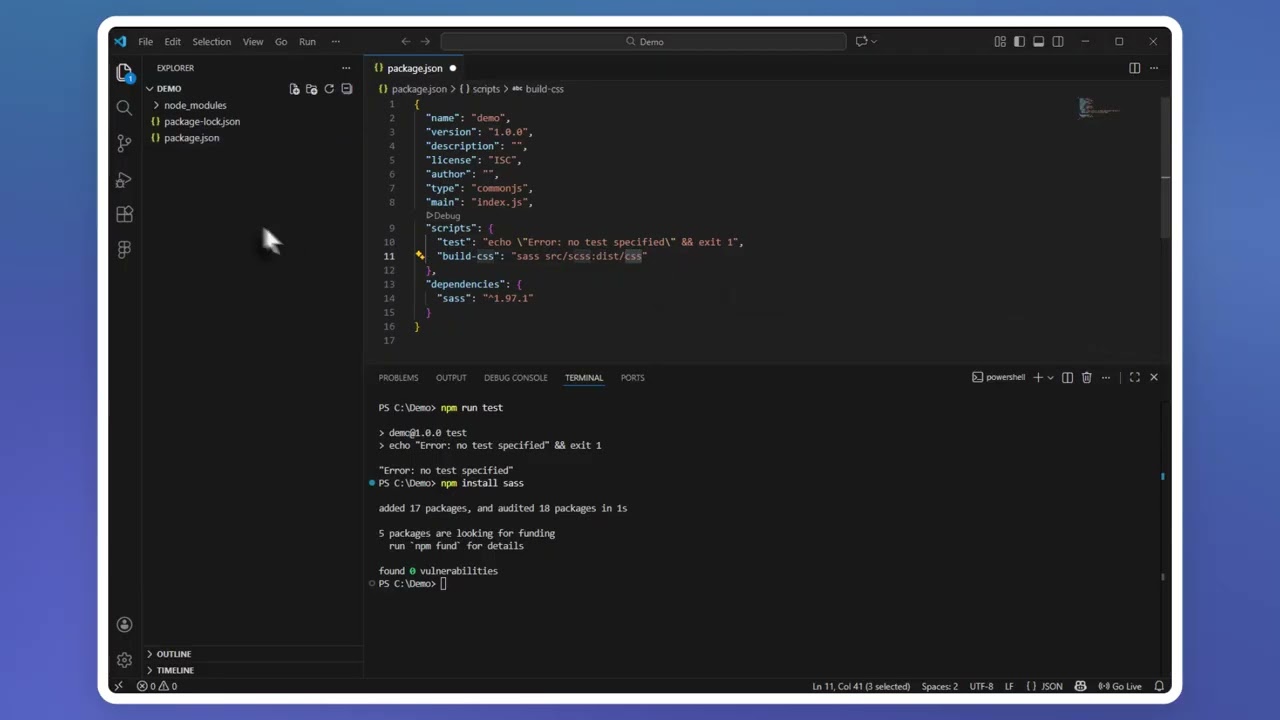The image size is (1280, 720).
Task: Toggle bottom panel visibility
Action: coord(1038,41)
